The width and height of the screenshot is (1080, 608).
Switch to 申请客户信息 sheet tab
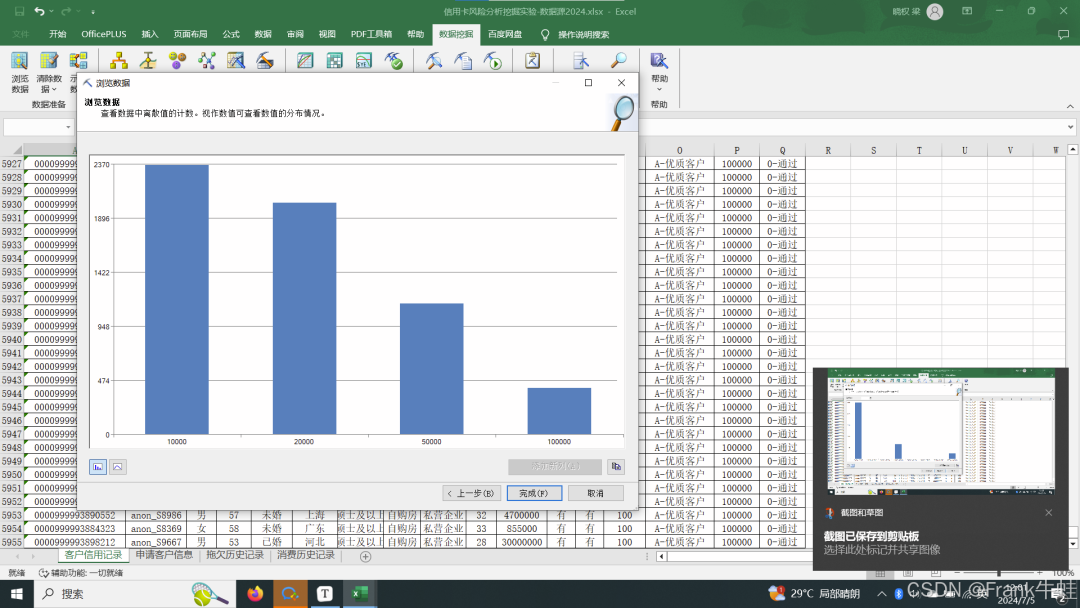pyautogui.click(x=164, y=555)
